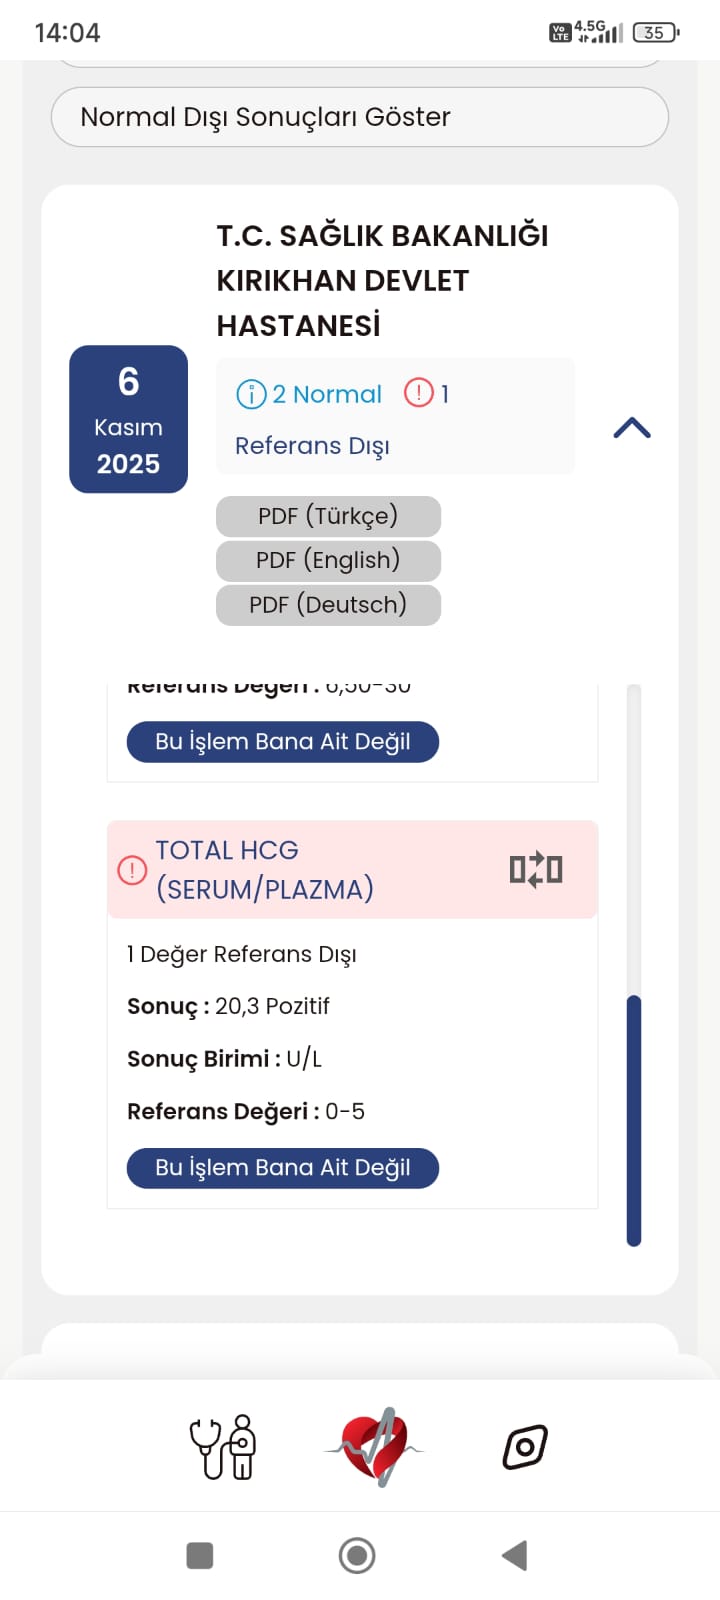Select the 6 Kasım 2025 date badge
This screenshot has height=1600, width=720.
128,420
